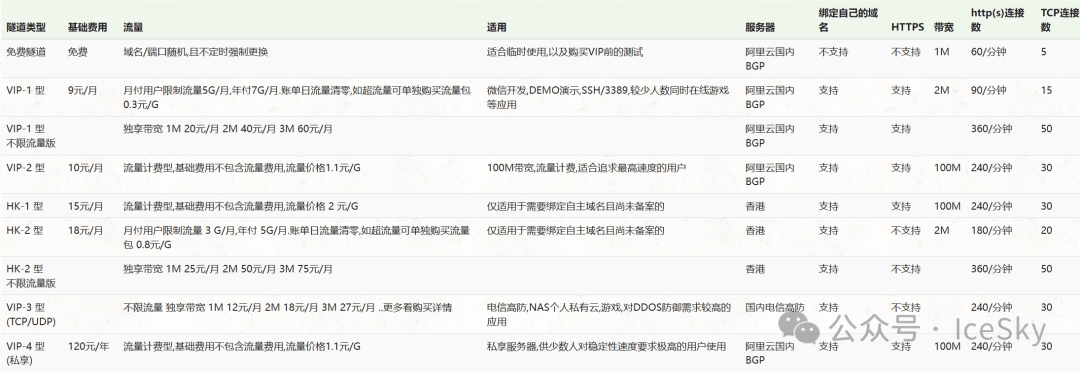
Task: Click the 18元/月 price in HK-2 row
Action: [87, 230]
